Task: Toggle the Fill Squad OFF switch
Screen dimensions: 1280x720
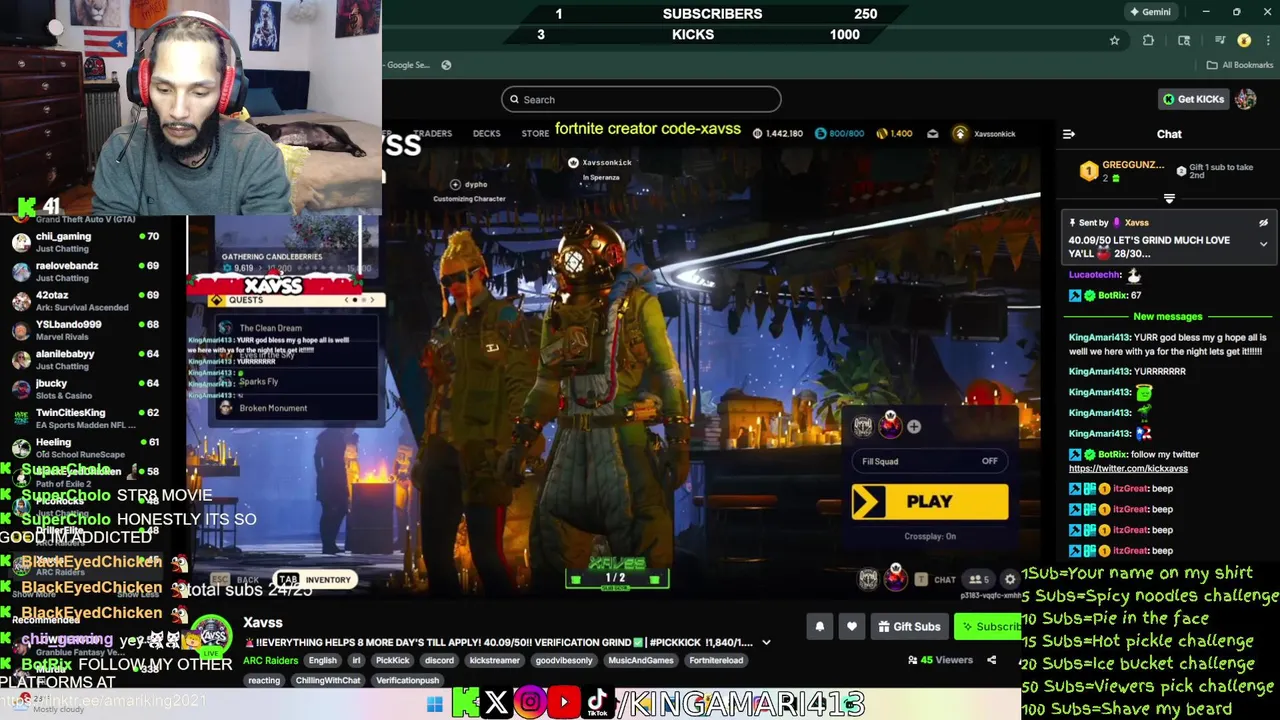Action: [930, 461]
